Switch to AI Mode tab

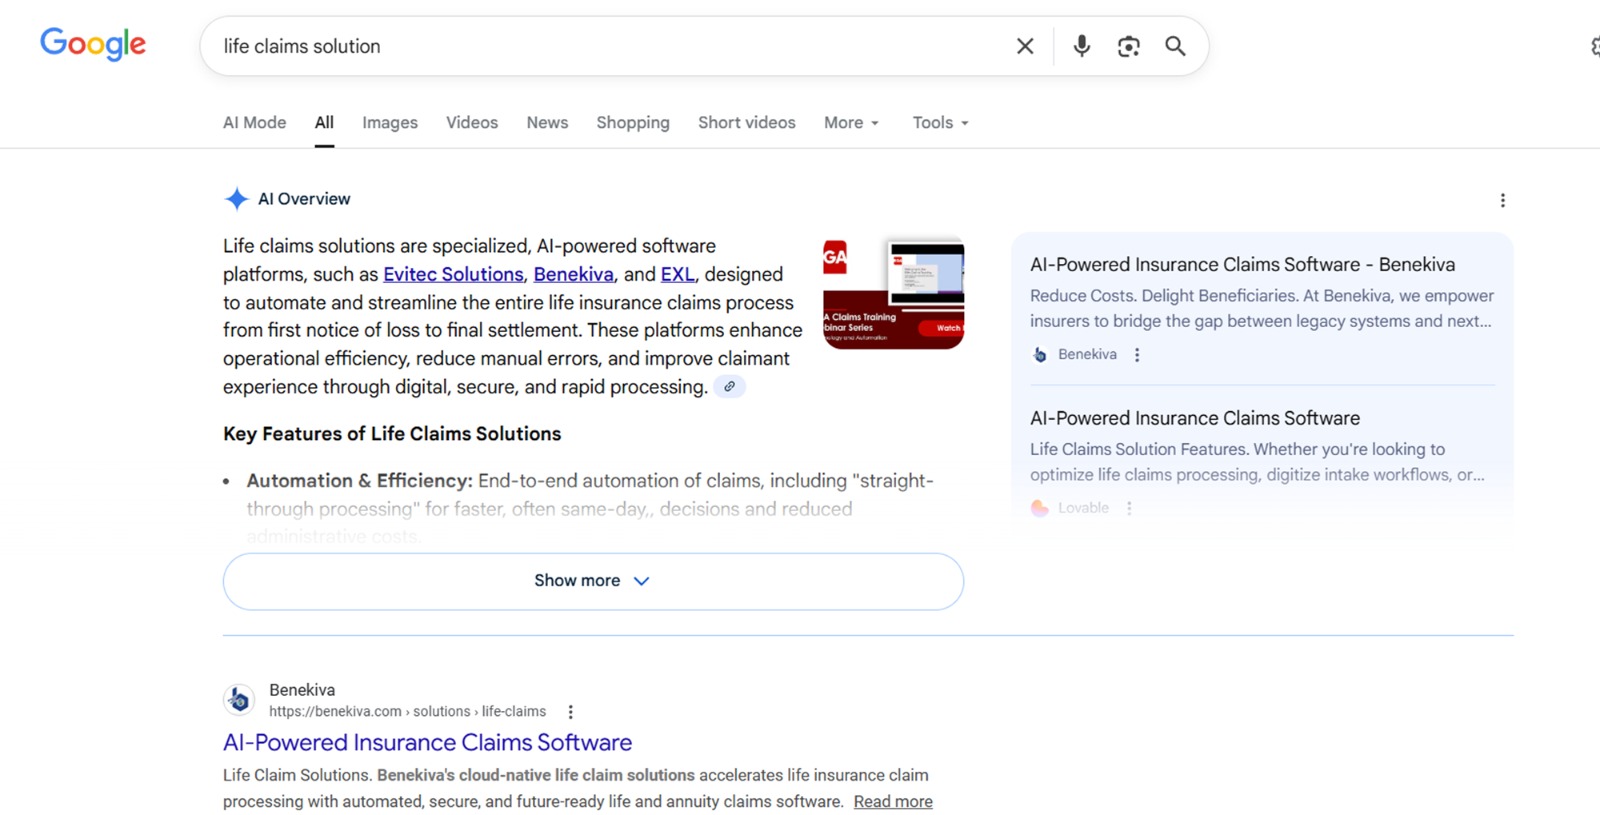click(x=254, y=122)
